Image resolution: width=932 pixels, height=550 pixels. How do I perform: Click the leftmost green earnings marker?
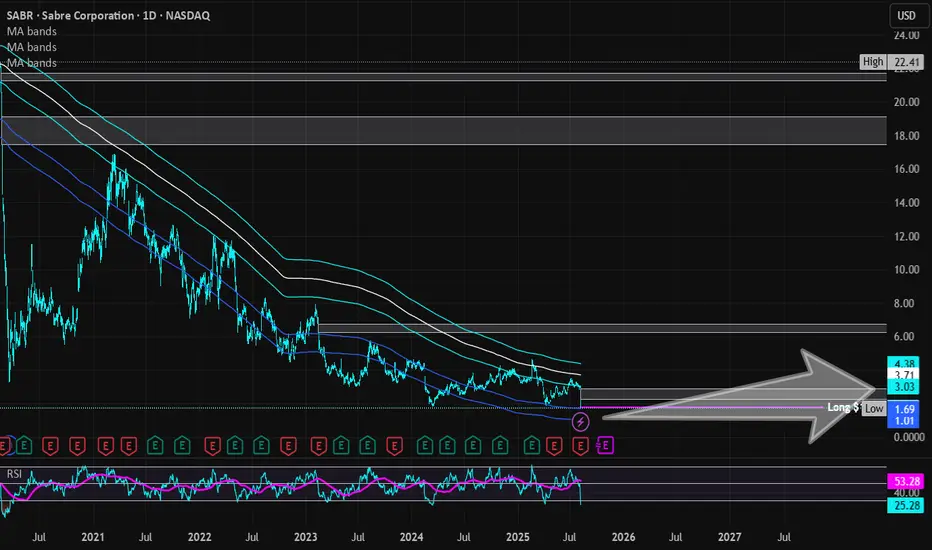[24, 445]
